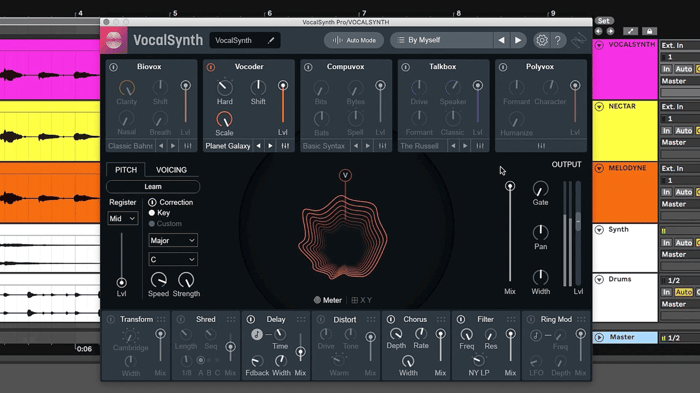
Task: Toggle pitch Correction power
Action: [152, 202]
